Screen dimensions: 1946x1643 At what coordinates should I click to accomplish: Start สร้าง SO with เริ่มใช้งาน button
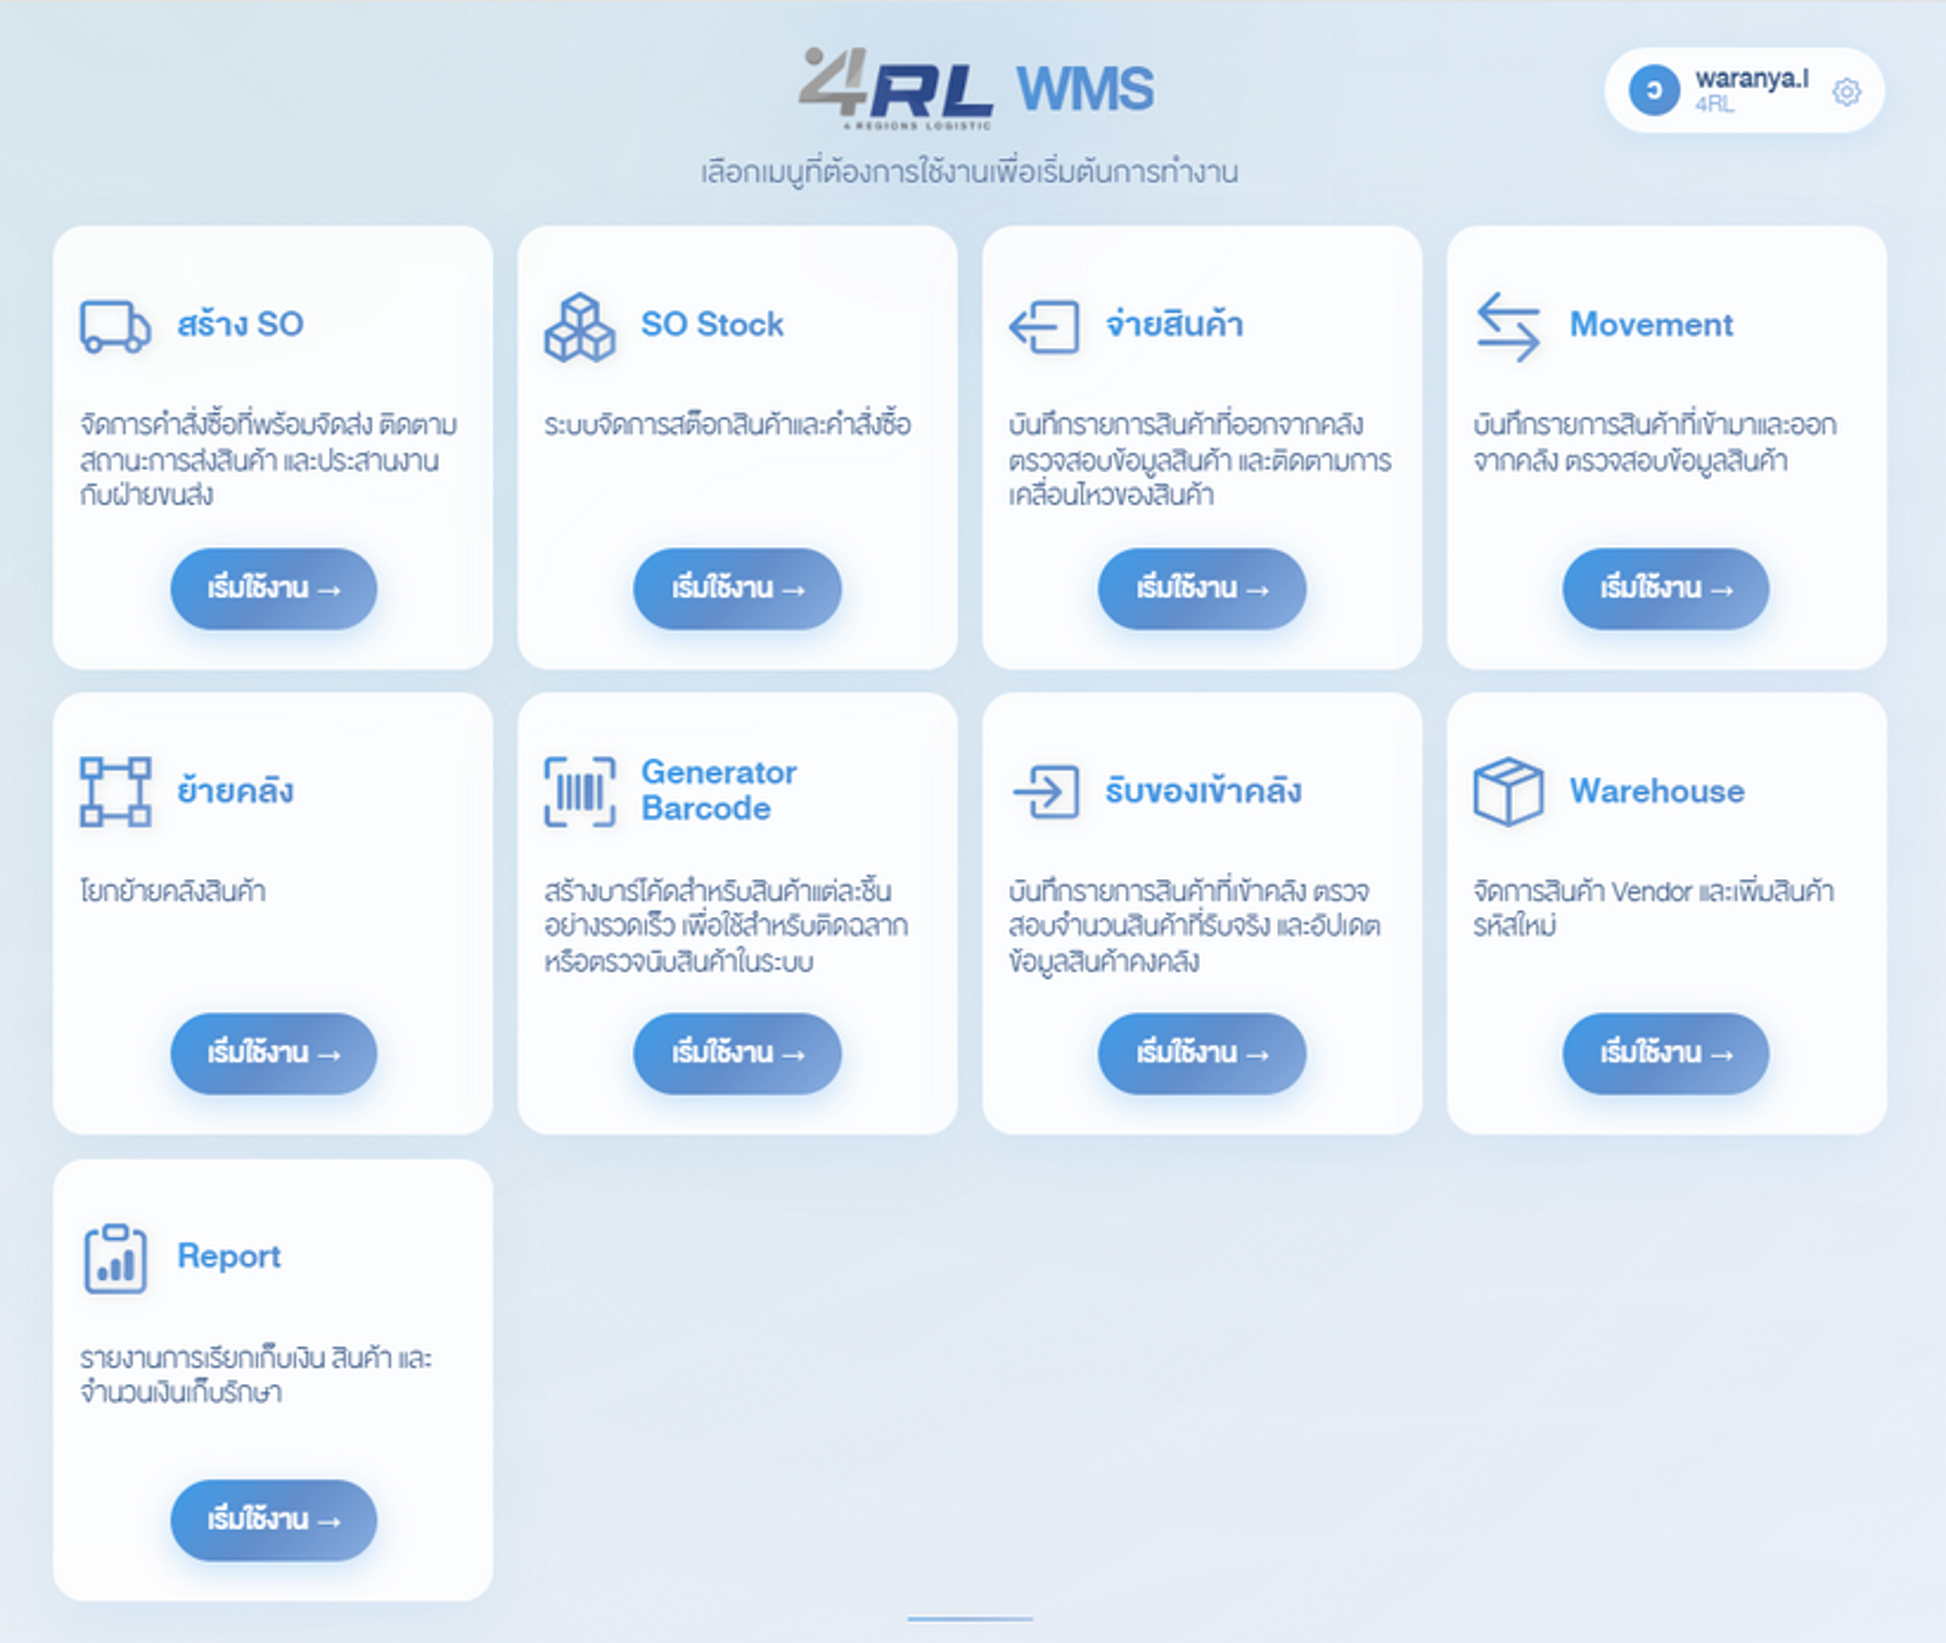(273, 590)
